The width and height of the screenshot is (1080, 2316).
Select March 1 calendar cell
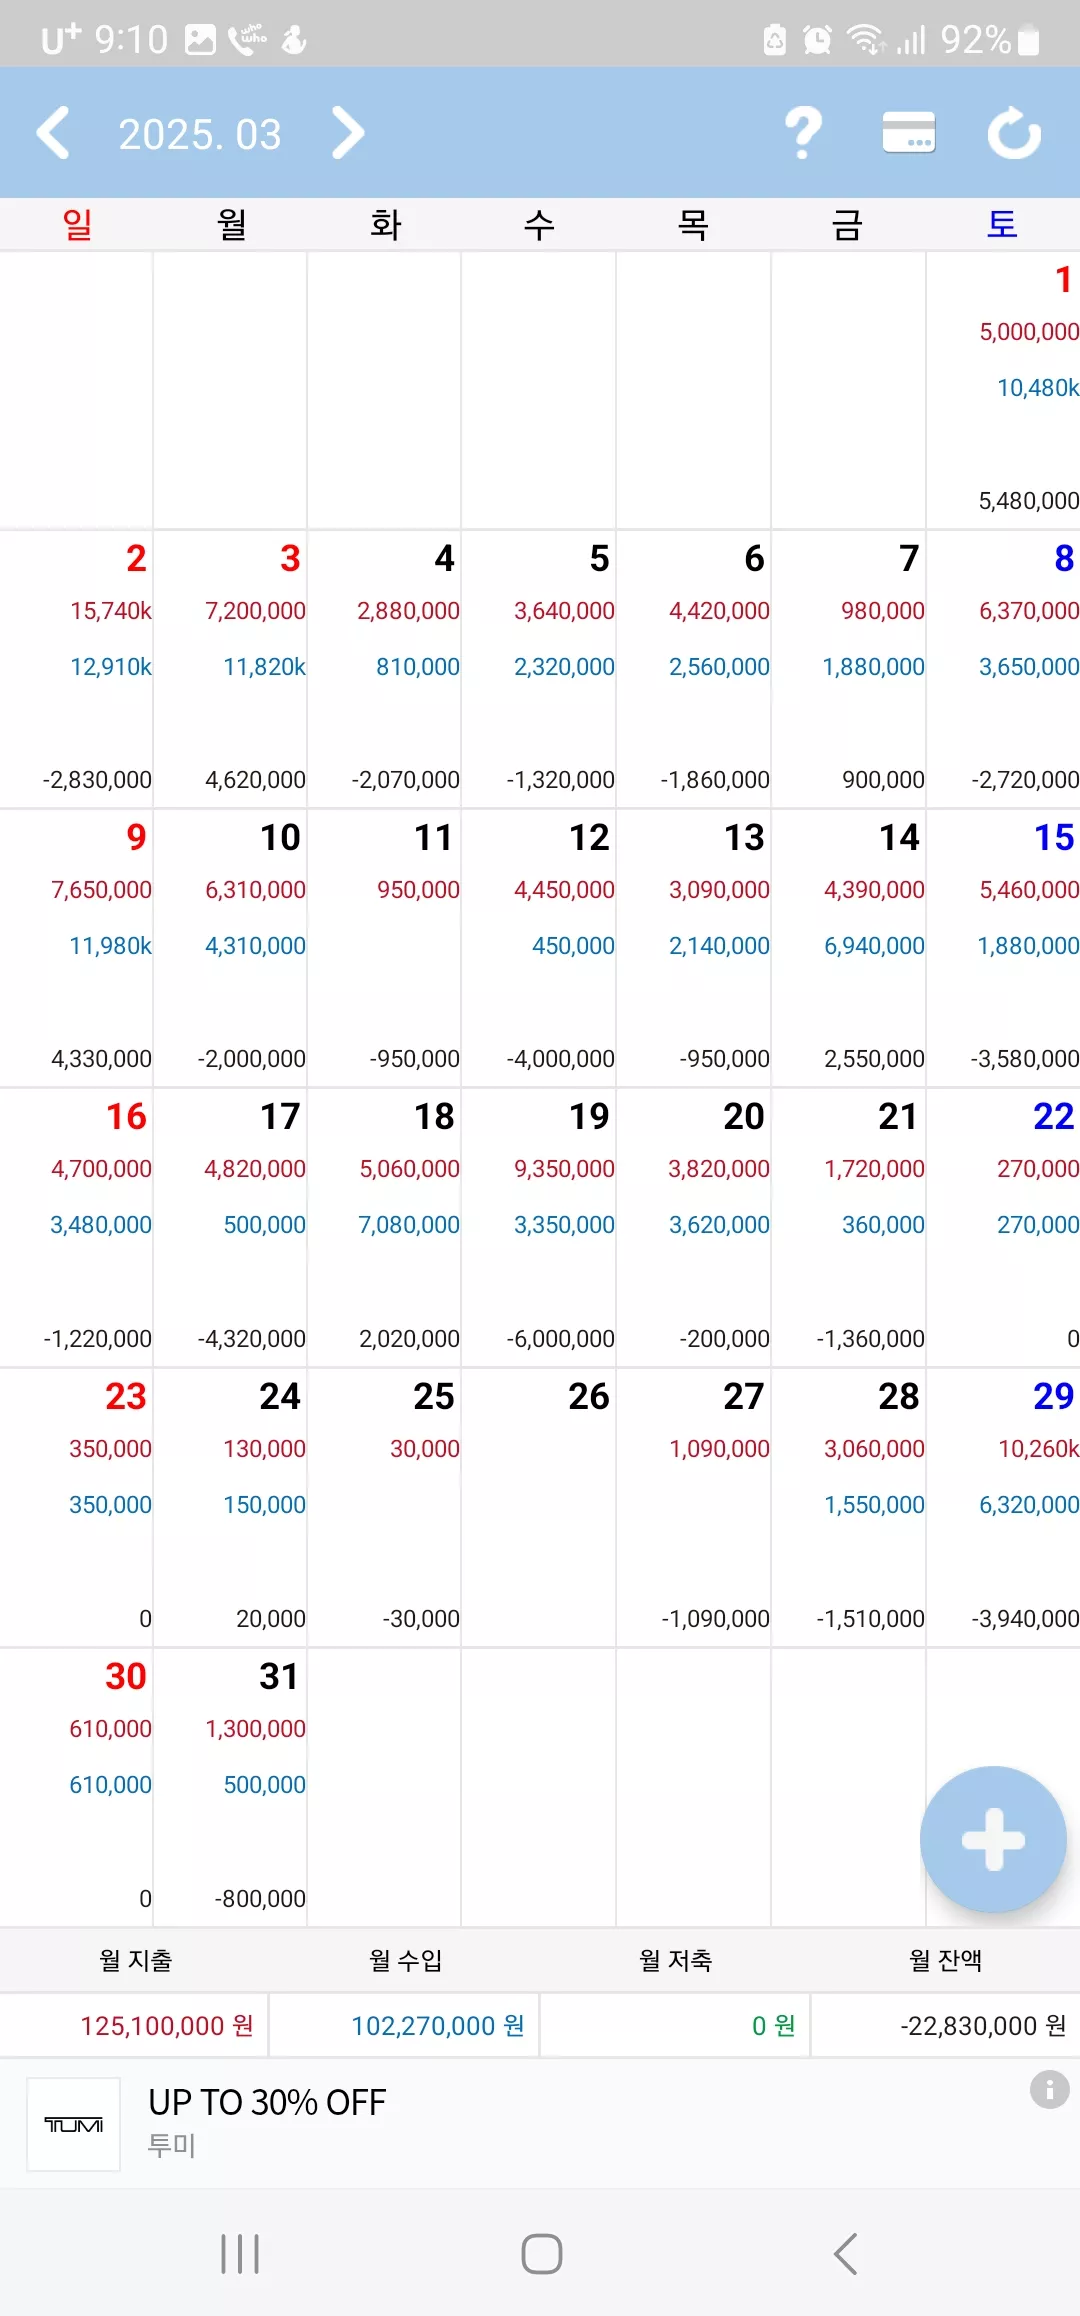pyautogui.click(x=1003, y=390)
